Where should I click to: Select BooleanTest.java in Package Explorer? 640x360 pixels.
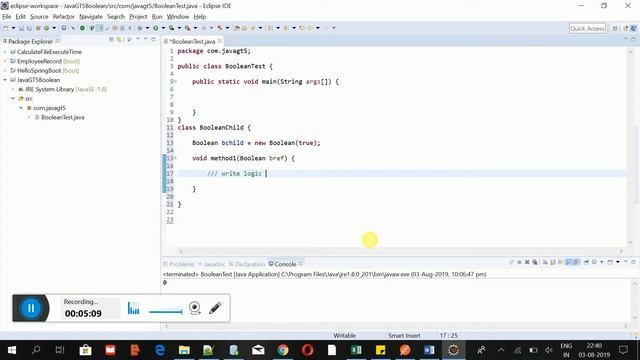[62, 118]
